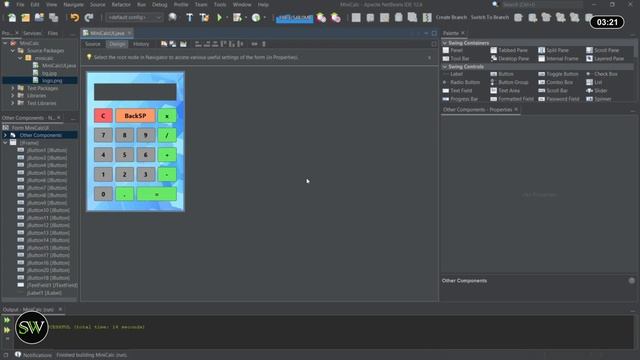Switch to the History editor view
Viewport: 640px width, 360px height.
point(141,44)
